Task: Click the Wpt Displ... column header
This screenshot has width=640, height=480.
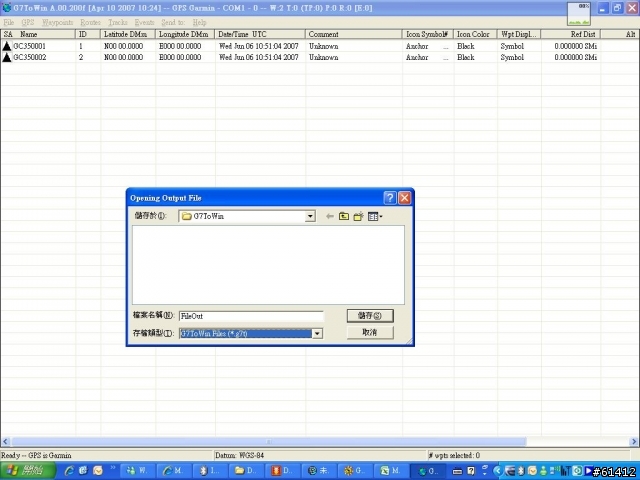Action: pyautogui.click(x=519, y=34)
